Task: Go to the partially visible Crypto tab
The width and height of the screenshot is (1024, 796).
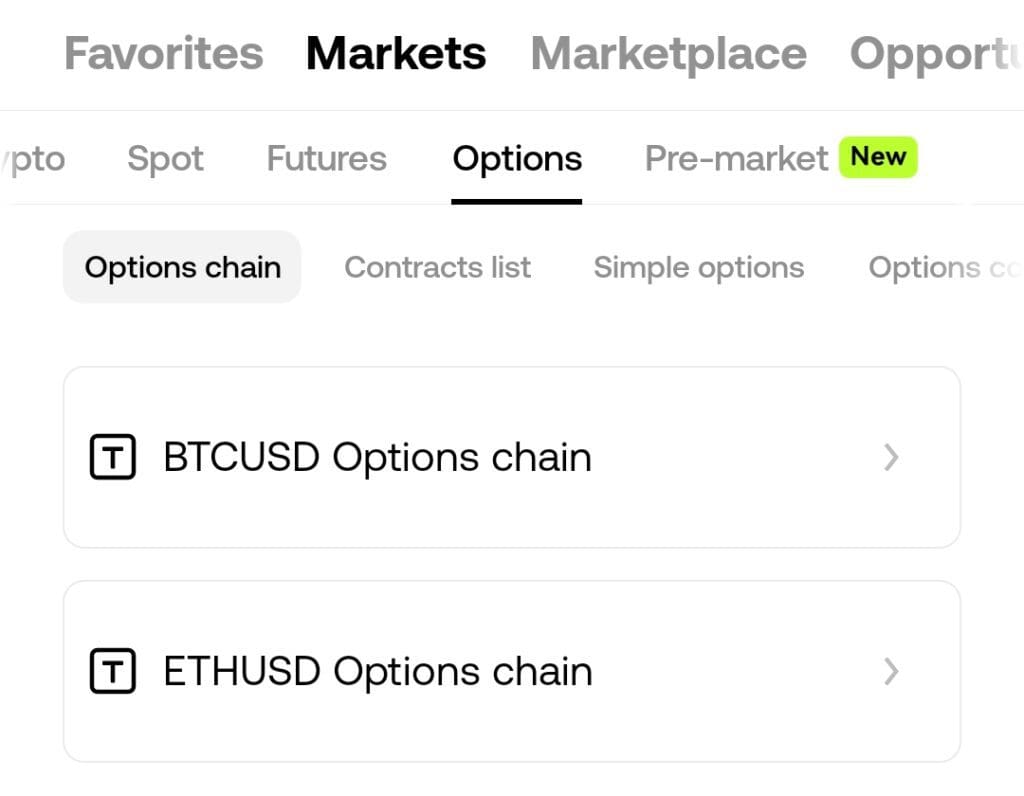Action: (36, 159)
